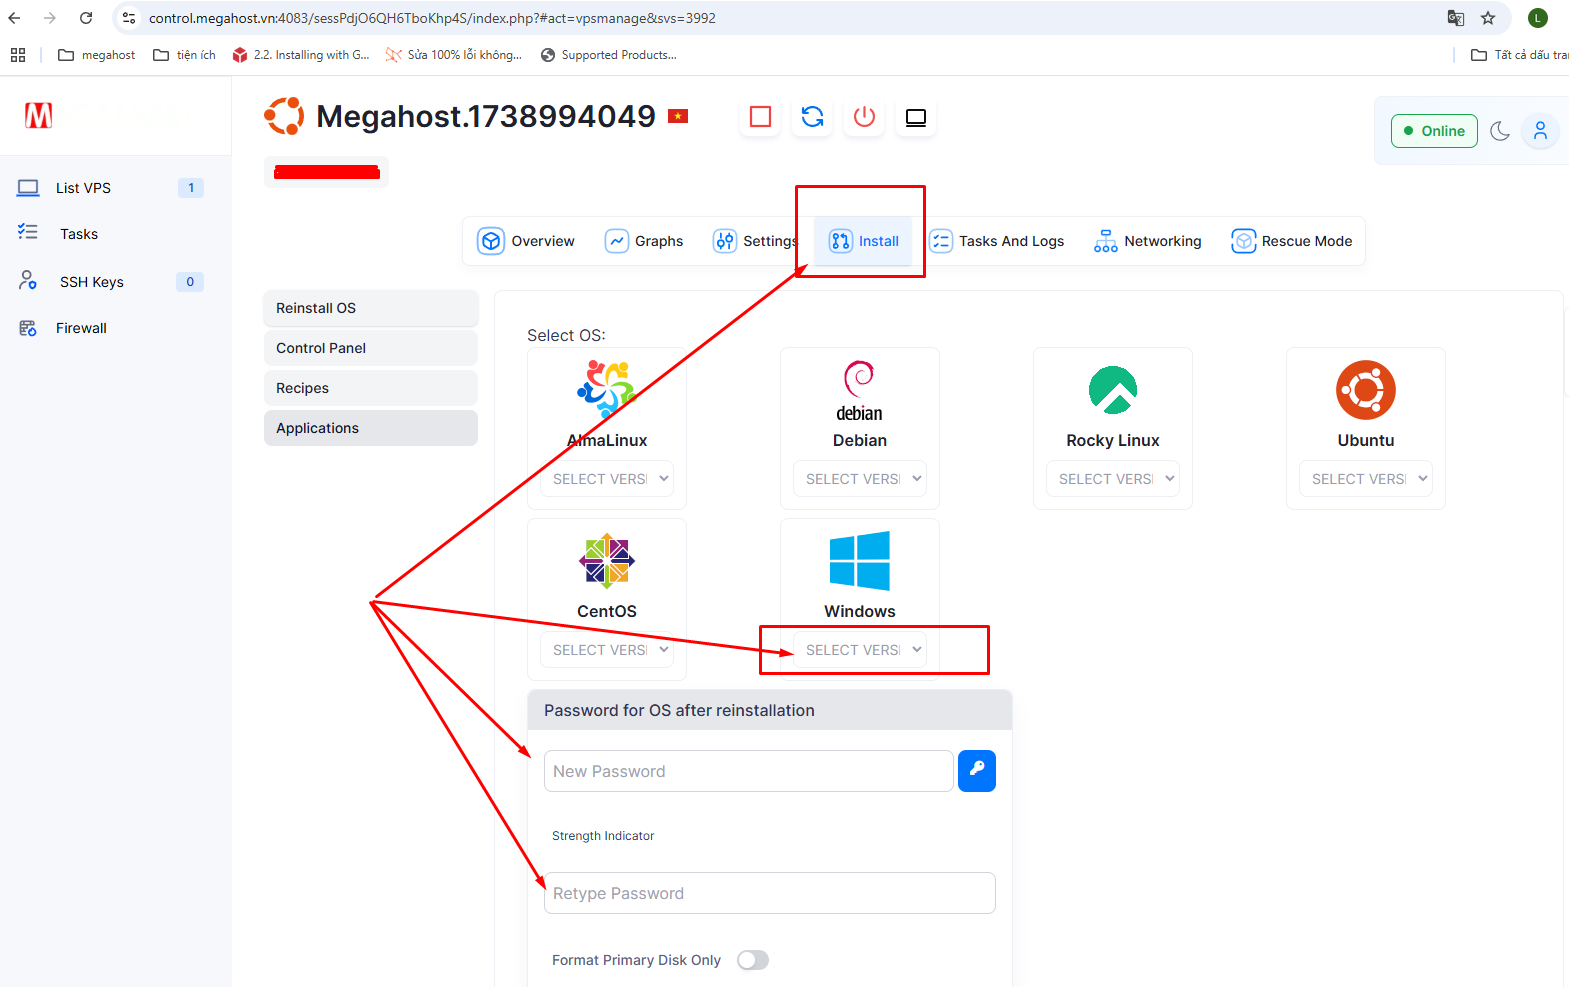Open the VNC console monitor icon
Image resolution: width=1569 pixels, height=987 pixels.
(915, 117)
